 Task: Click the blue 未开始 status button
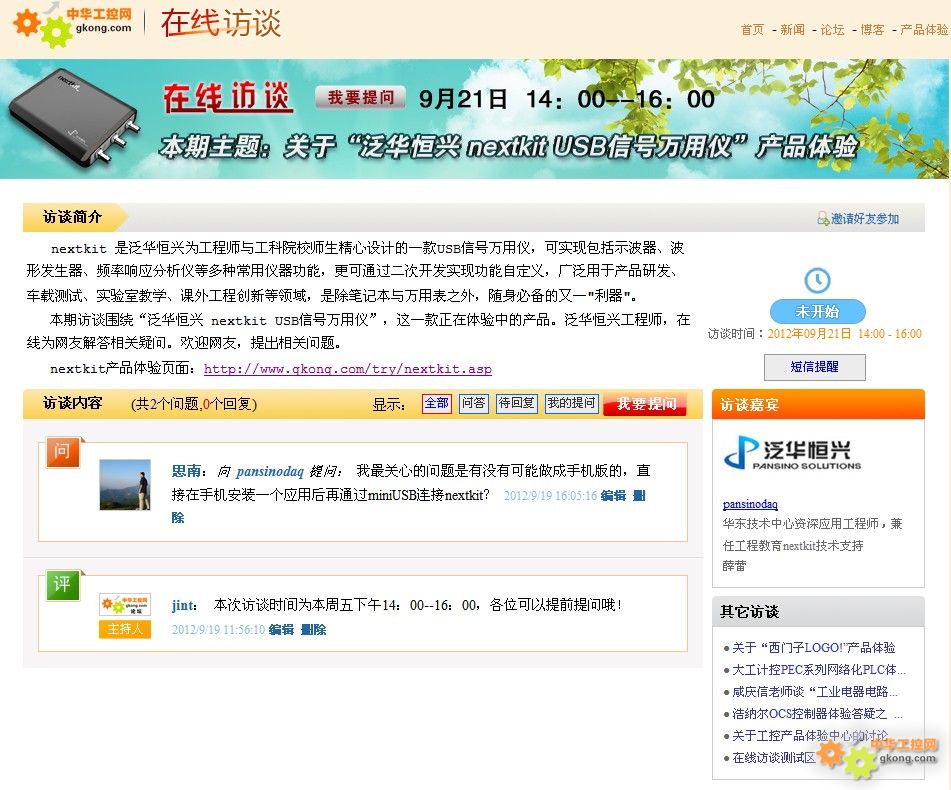pos(818,312)
